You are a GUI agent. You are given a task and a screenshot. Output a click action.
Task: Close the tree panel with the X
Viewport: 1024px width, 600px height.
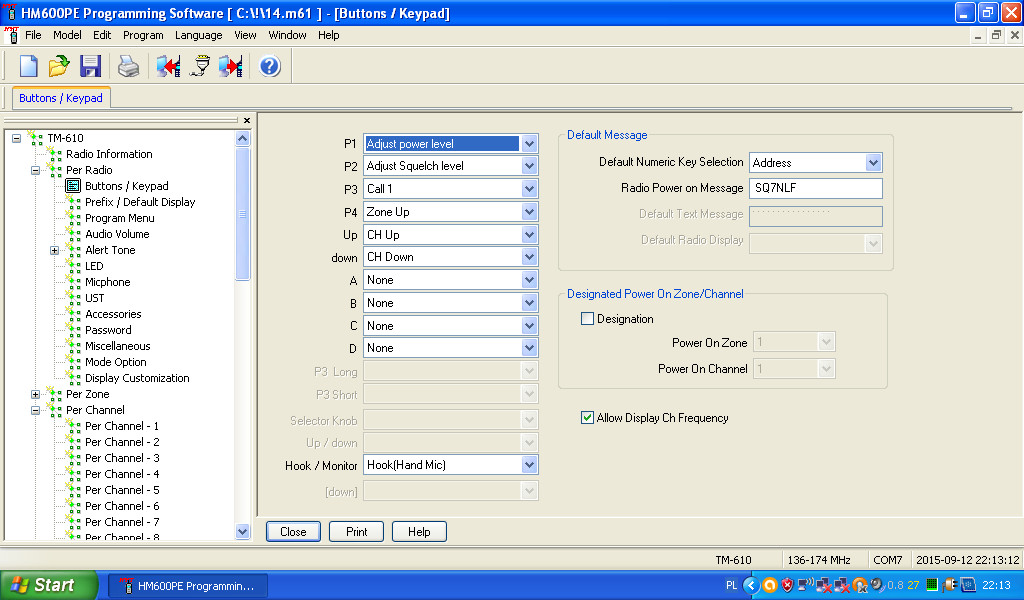pyautogui.click(x=247, y=120)
